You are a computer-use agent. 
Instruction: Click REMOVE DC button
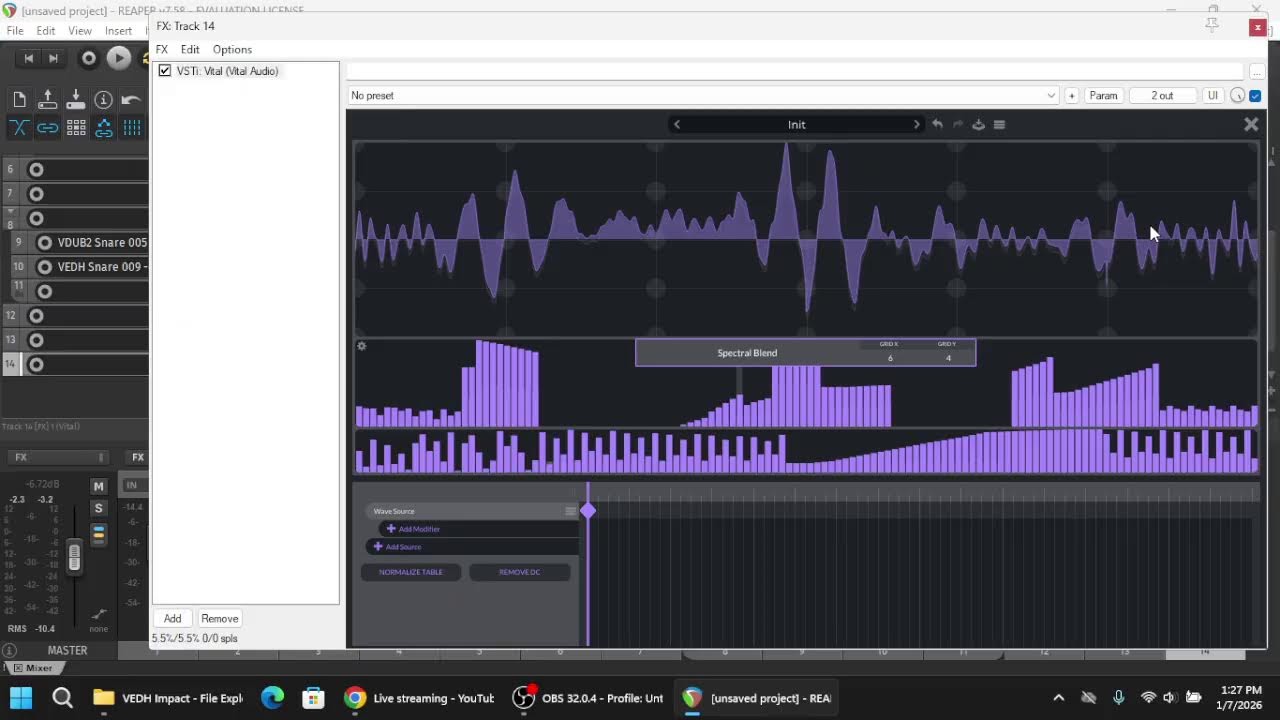[519, 572]
